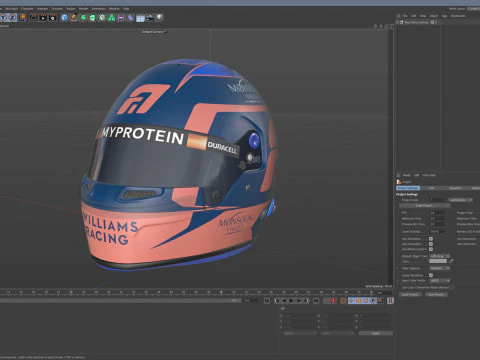Toggle Position keyframe recording button
The width and height of the screenshot is (480, 360).
(351, 301)
